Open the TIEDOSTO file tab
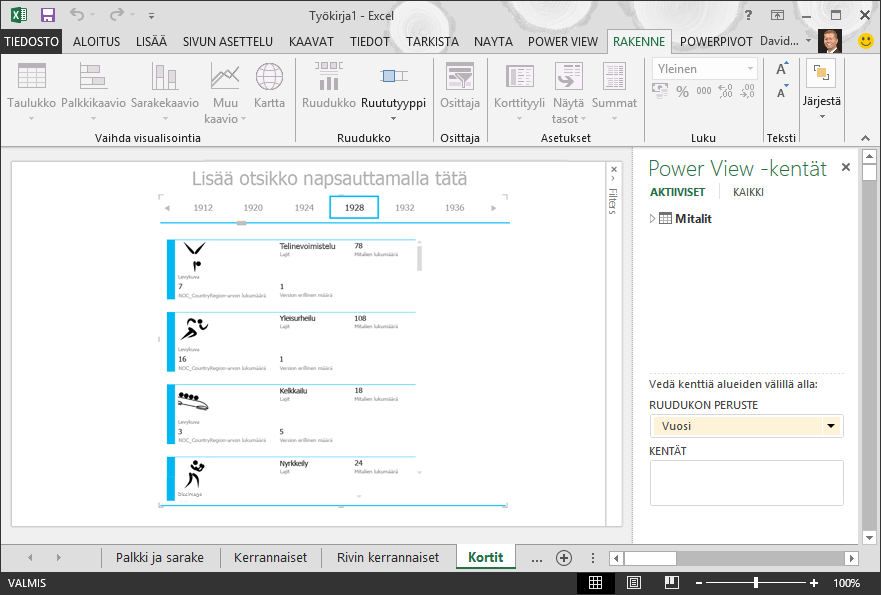Screen dimensions: 881x595 coord(31,42)
